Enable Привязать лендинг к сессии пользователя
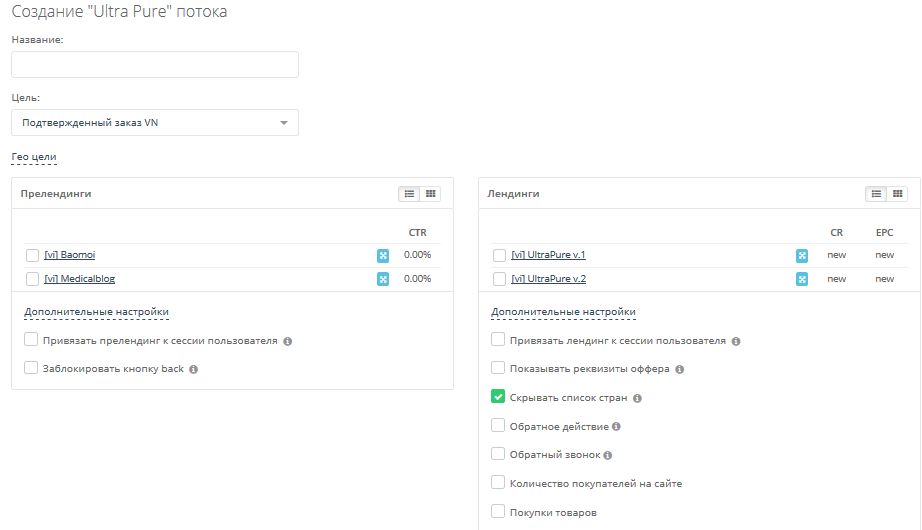 pyautogui.click(x=498, y=339)
